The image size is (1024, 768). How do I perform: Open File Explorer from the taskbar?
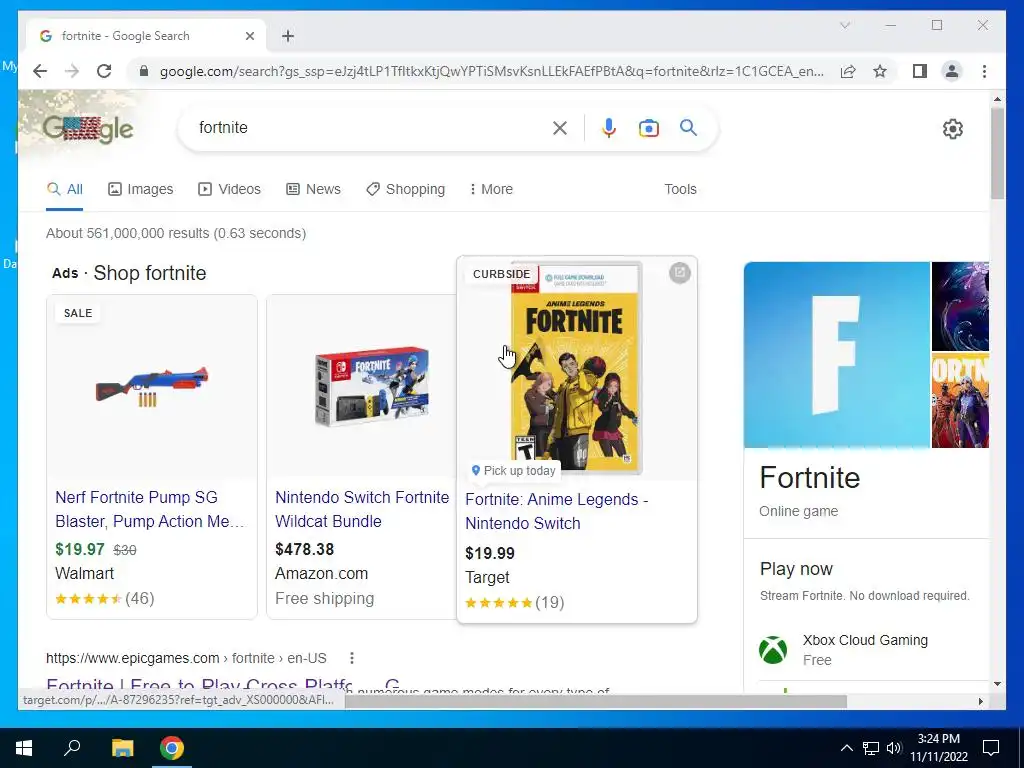point(122,748)
